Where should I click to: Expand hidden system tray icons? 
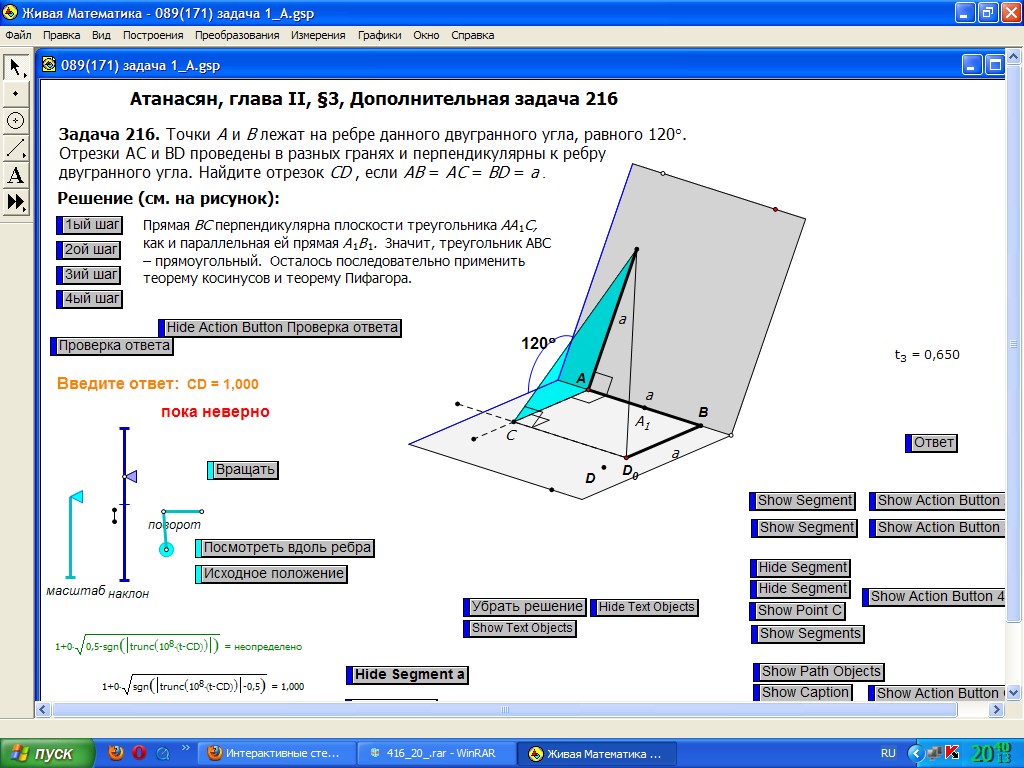click(914, 753)
